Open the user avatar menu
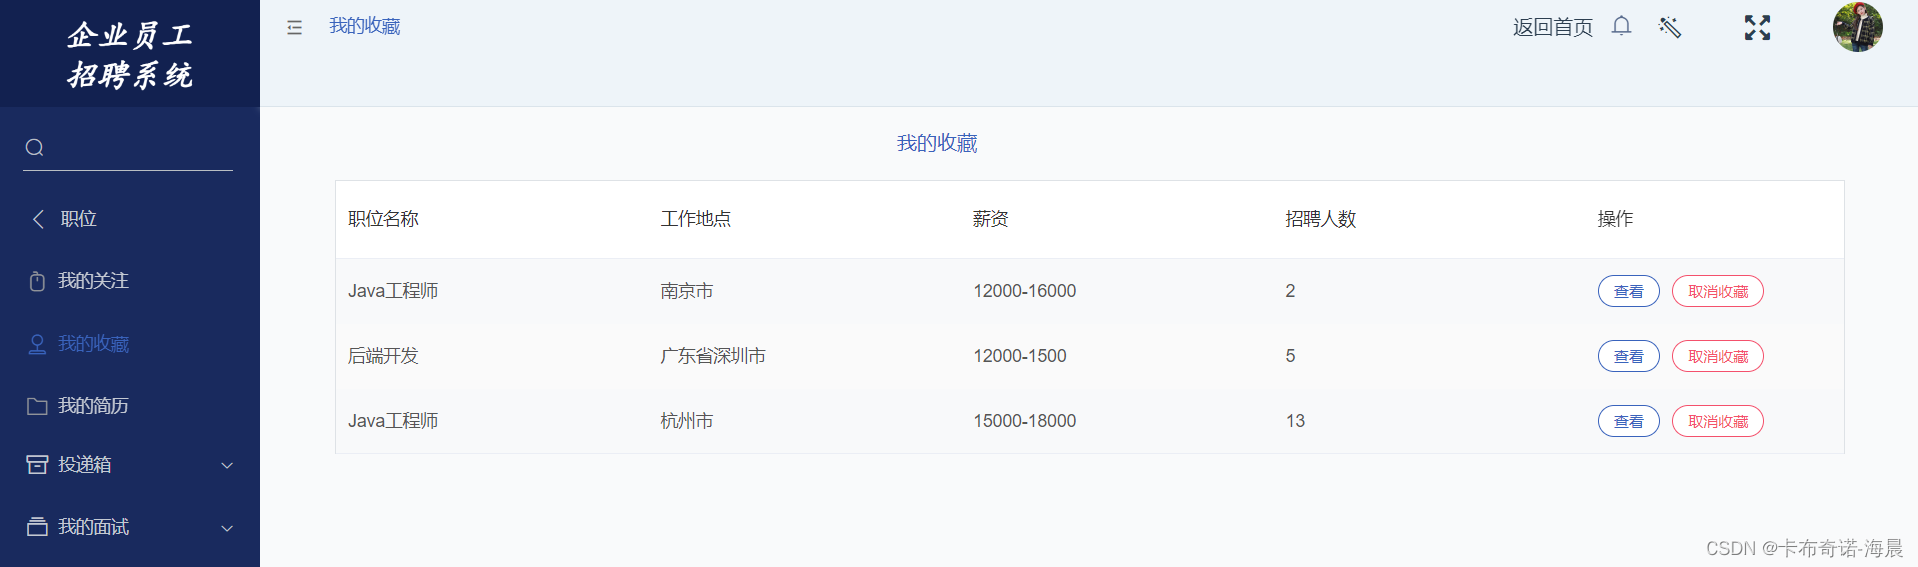The image size is (1918, 567). point(1857,27)
